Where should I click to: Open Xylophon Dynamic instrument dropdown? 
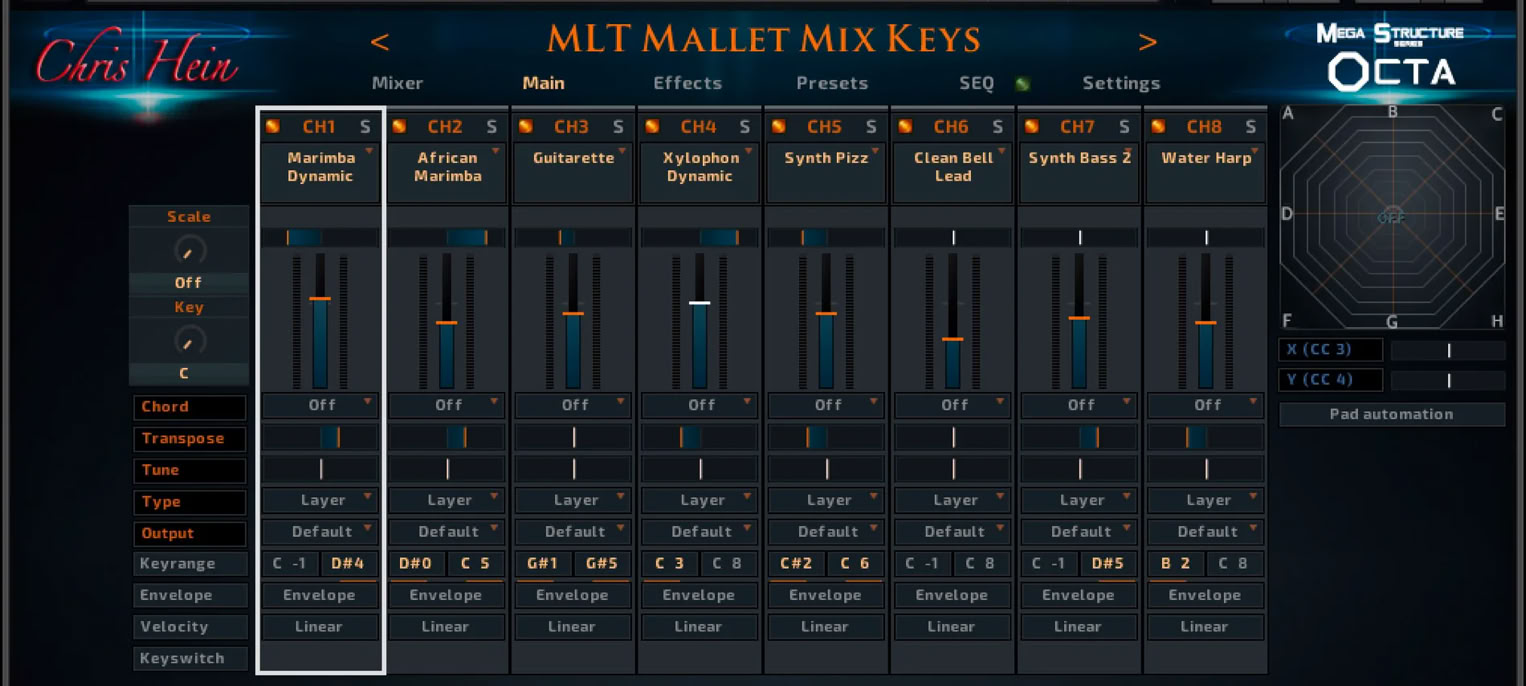tap(701, 172)
